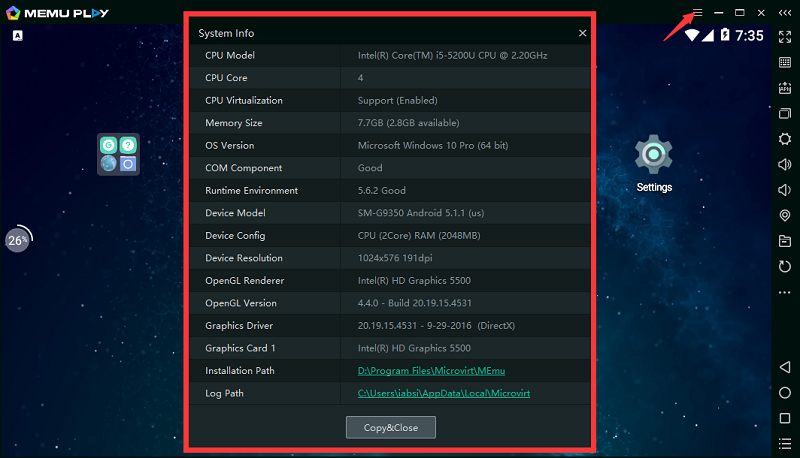
Task: Turn the volume down in sidebar
Action: 785,190
